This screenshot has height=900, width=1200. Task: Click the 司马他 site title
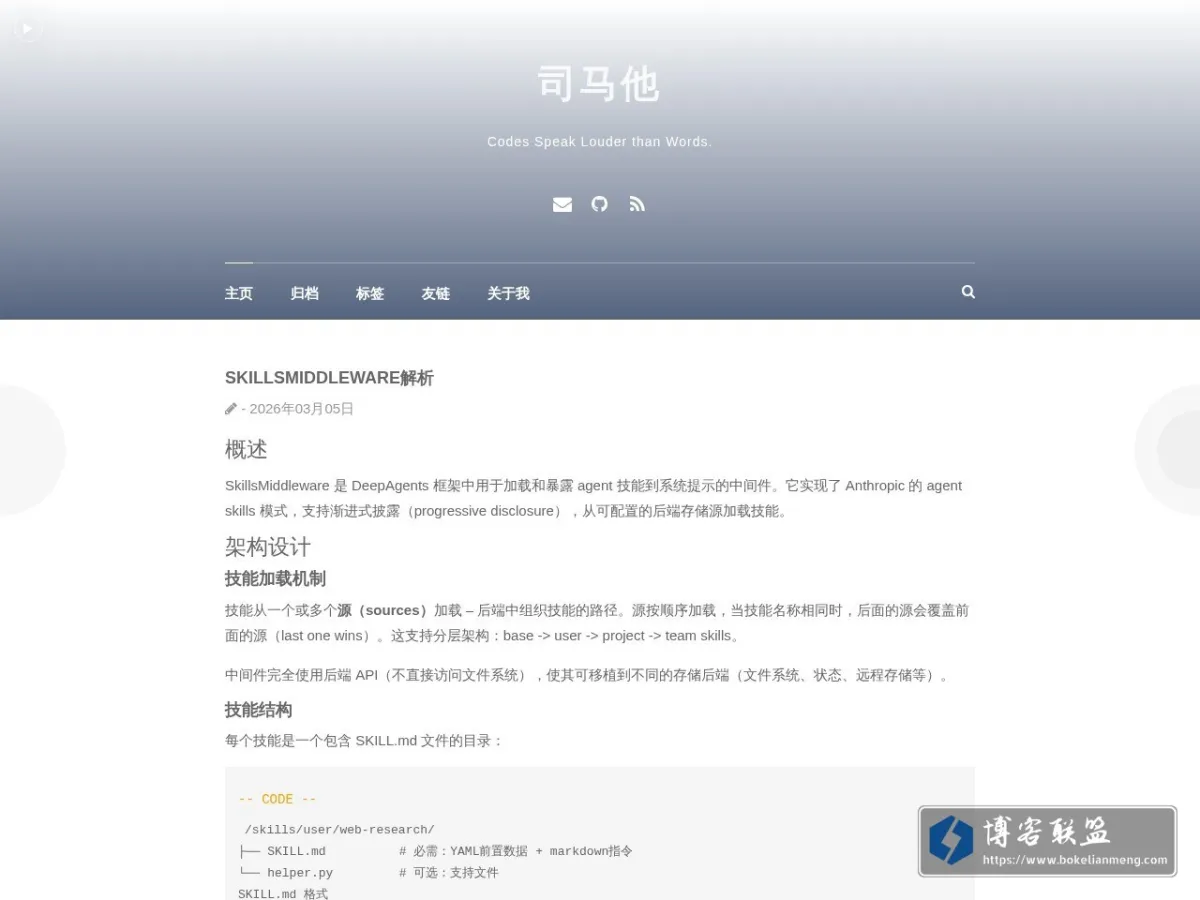(599, 84)
